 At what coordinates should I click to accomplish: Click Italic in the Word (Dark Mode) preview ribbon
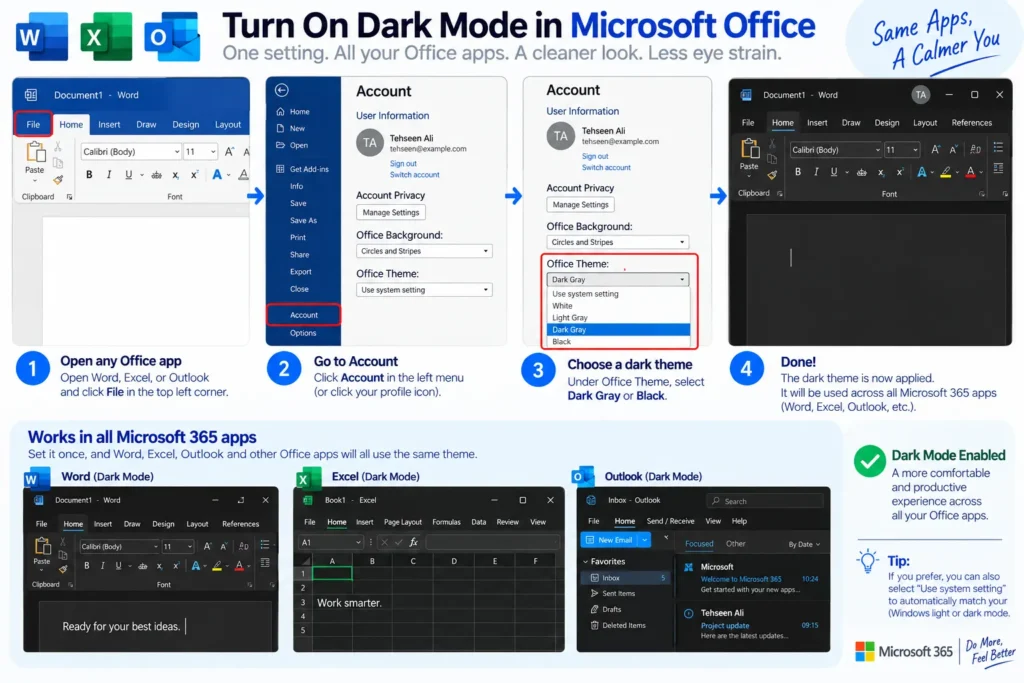point(103,565)
